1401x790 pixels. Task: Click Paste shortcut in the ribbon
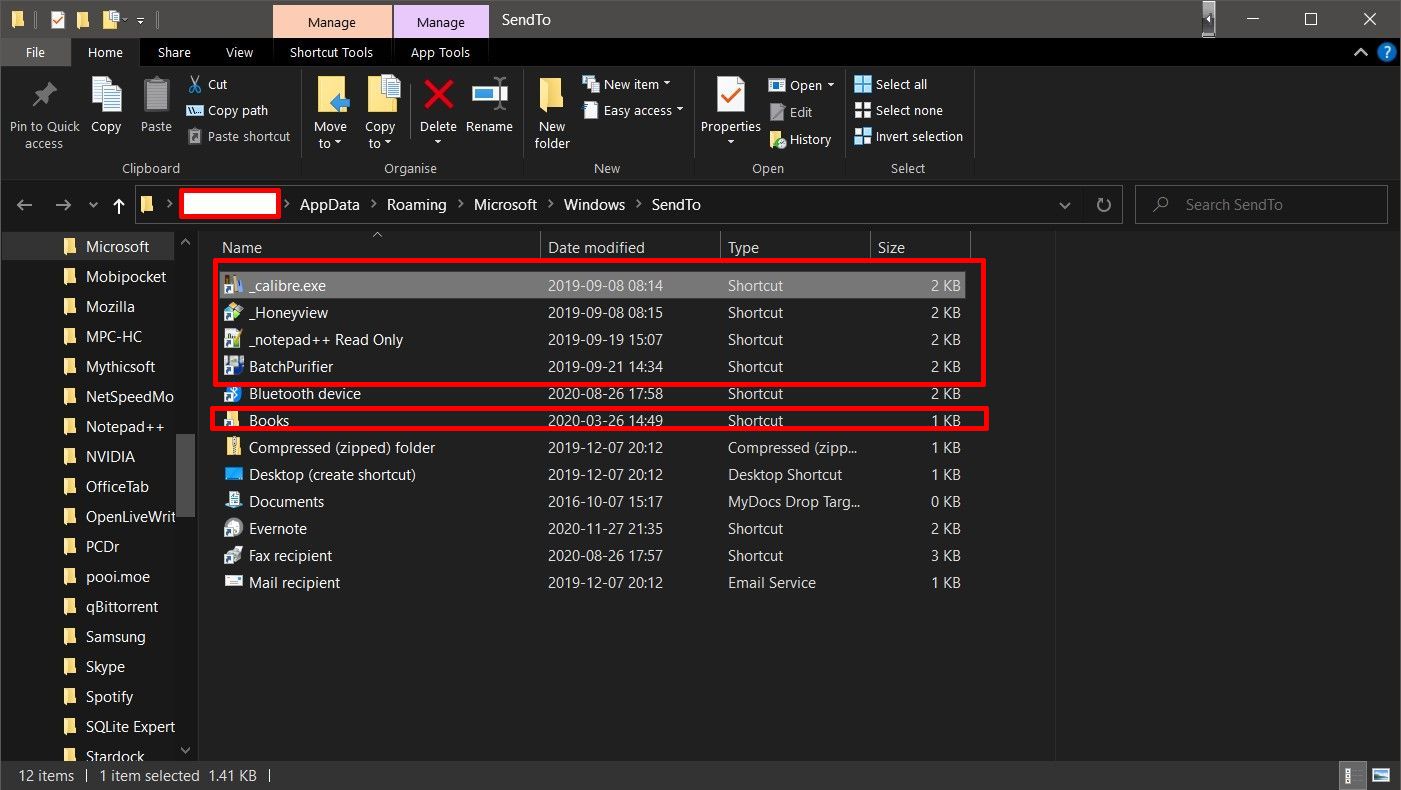pos(238,136)
